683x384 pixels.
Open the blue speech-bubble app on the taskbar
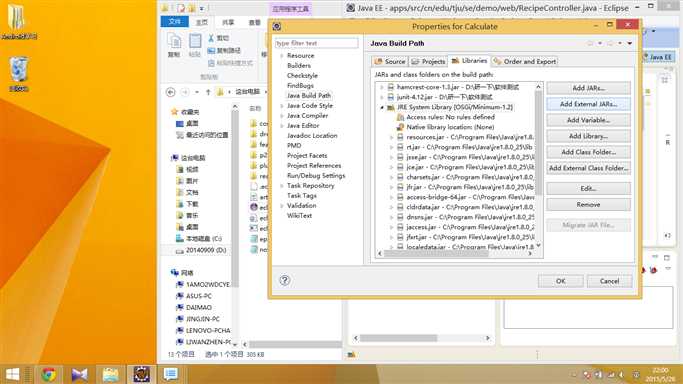171,374
